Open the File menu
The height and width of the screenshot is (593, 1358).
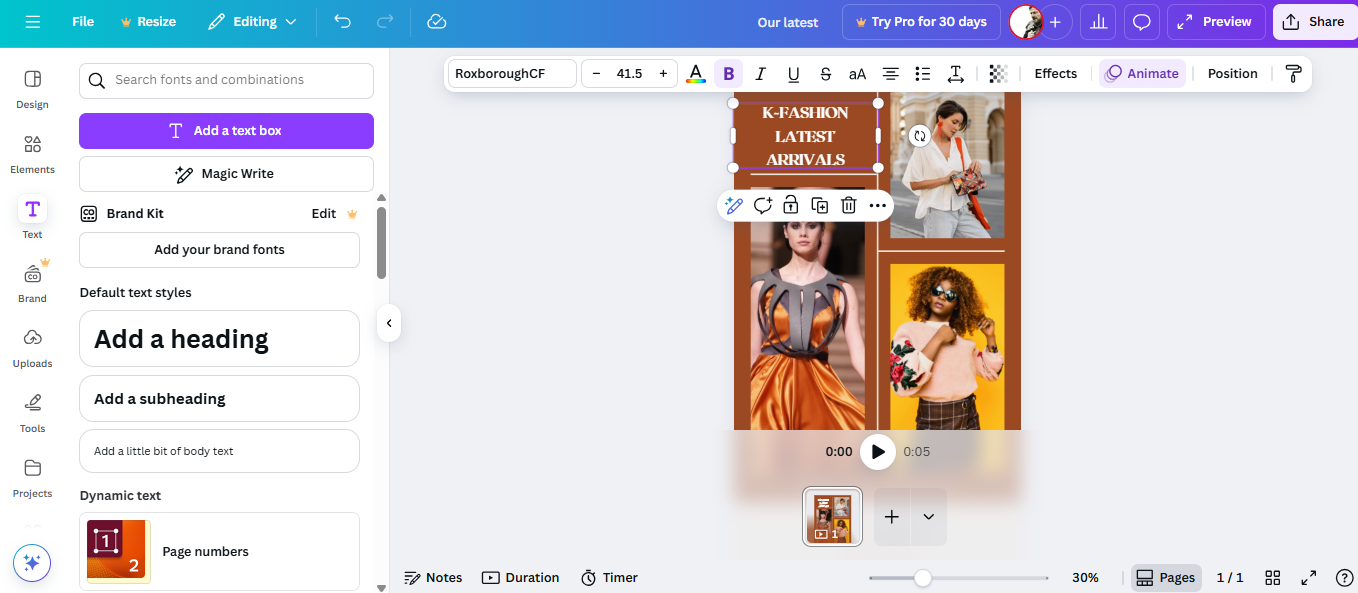click(x=83, y=22)
